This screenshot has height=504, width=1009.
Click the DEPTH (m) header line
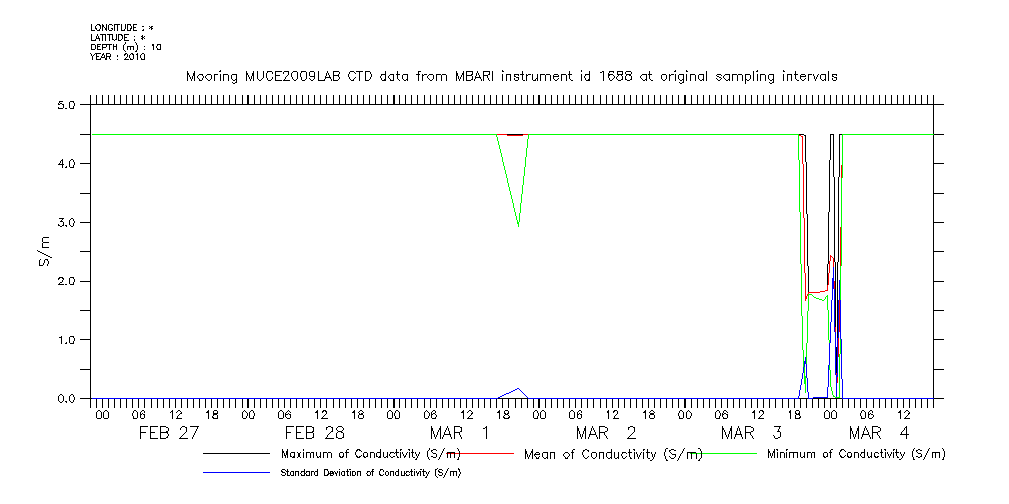point(126,47)
